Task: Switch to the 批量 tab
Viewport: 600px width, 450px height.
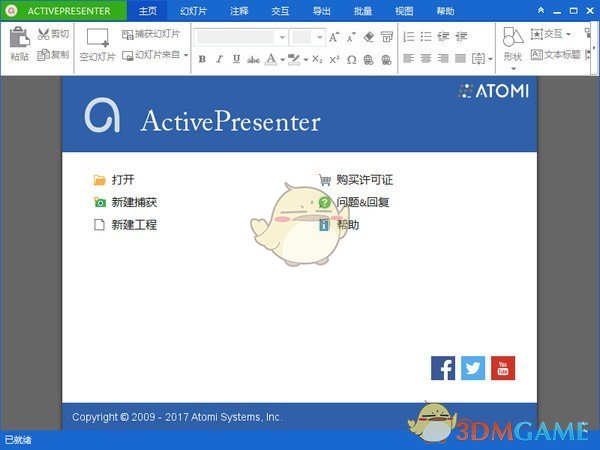Action: 363,11
